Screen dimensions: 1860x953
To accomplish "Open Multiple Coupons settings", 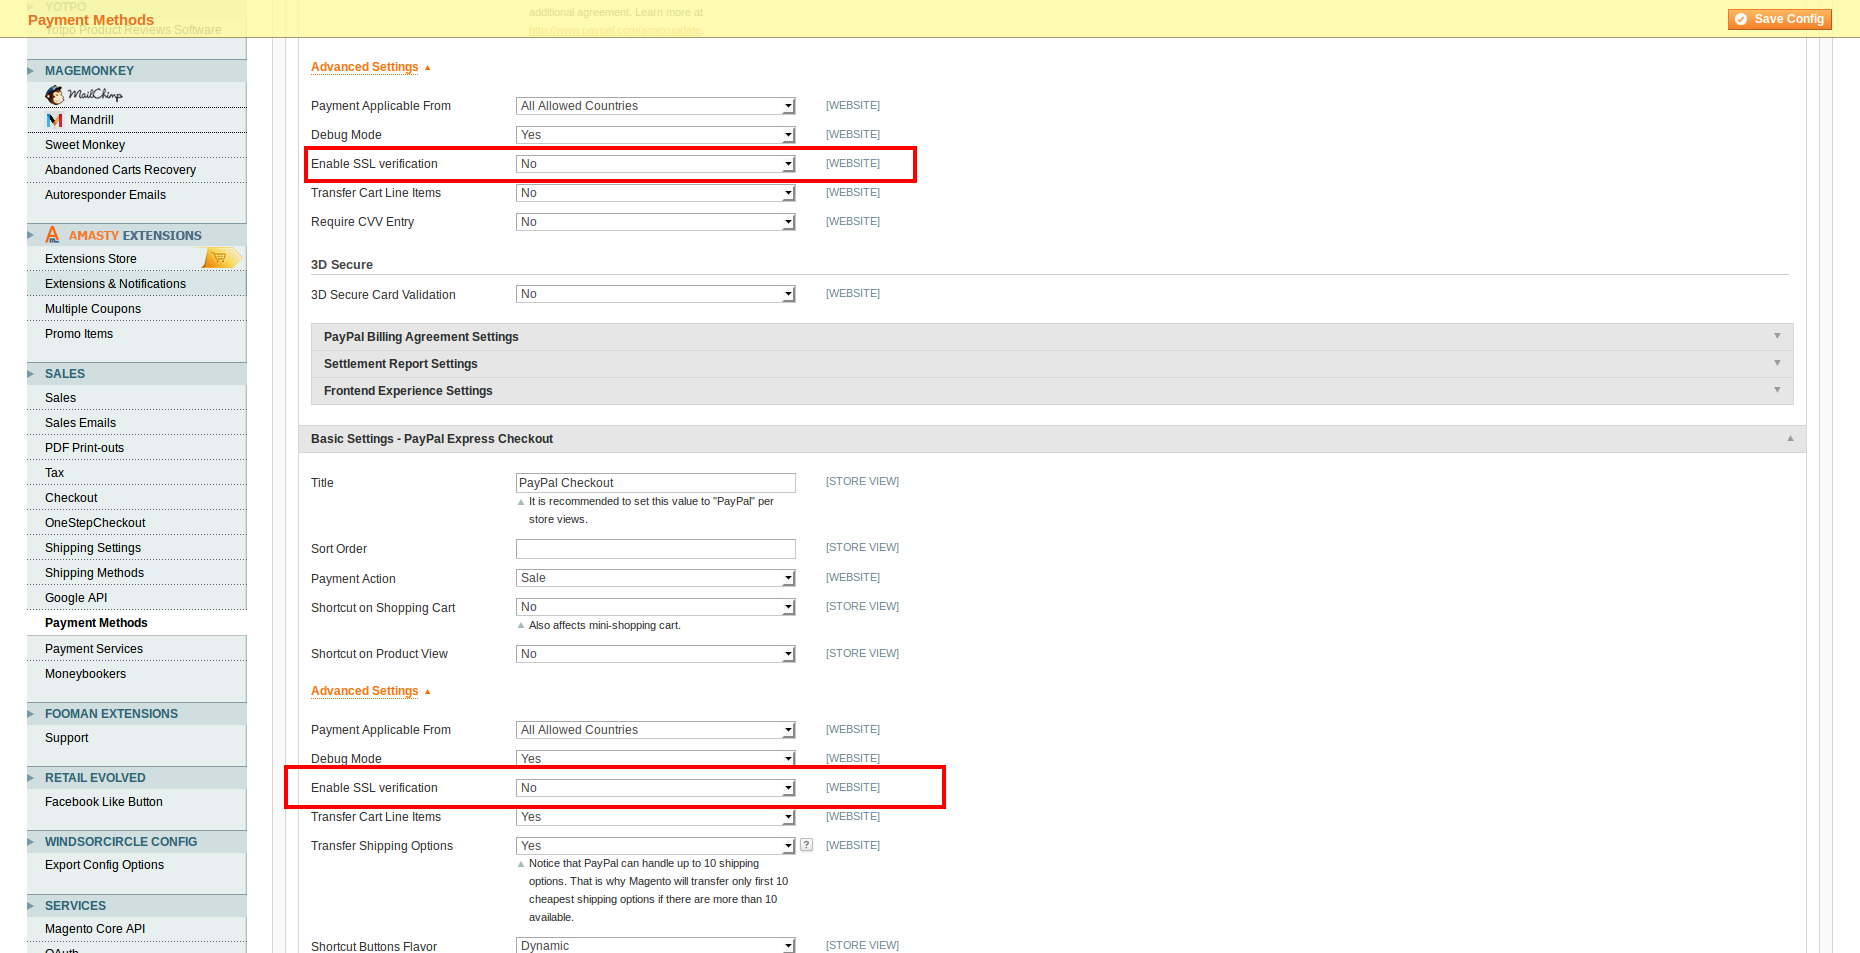I will [x=93, y=309].
